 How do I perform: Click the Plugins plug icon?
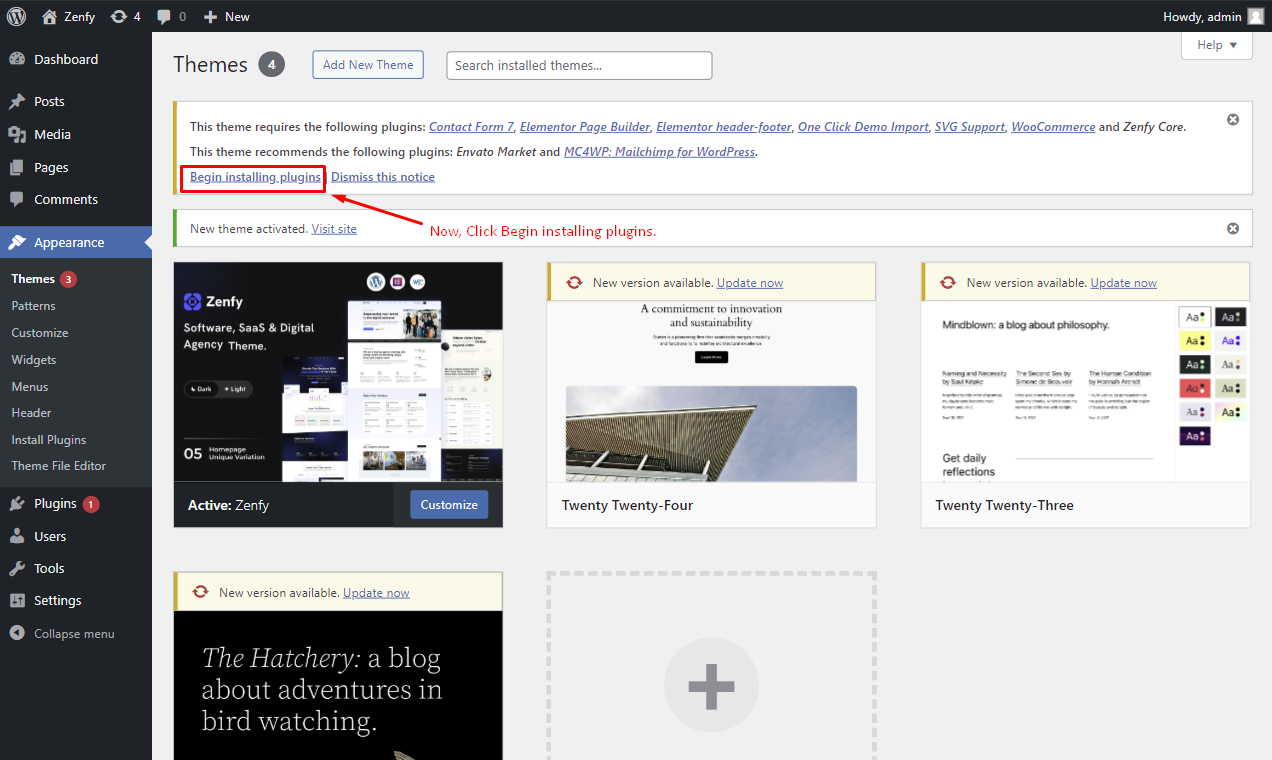point(17,503)
